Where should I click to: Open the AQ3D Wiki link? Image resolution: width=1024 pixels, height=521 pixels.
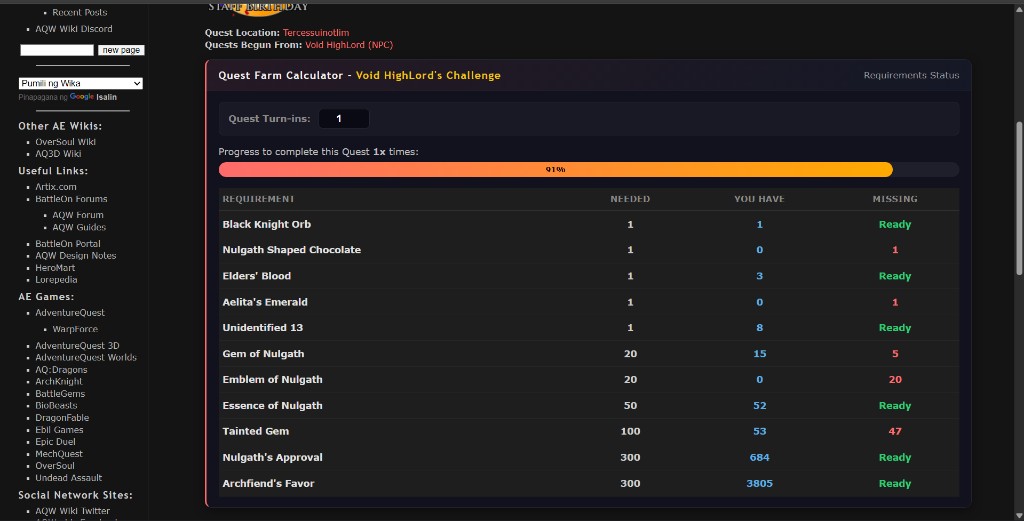coord(58,154)
